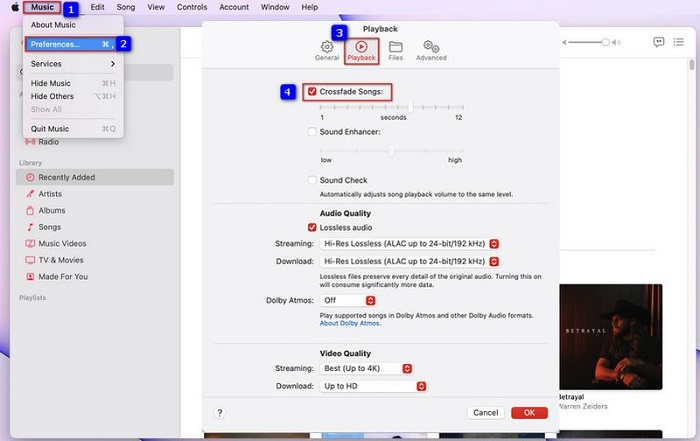Select Music Videos in the sidebar
Viewport: 700px width, 441px height.
(61, 244)
